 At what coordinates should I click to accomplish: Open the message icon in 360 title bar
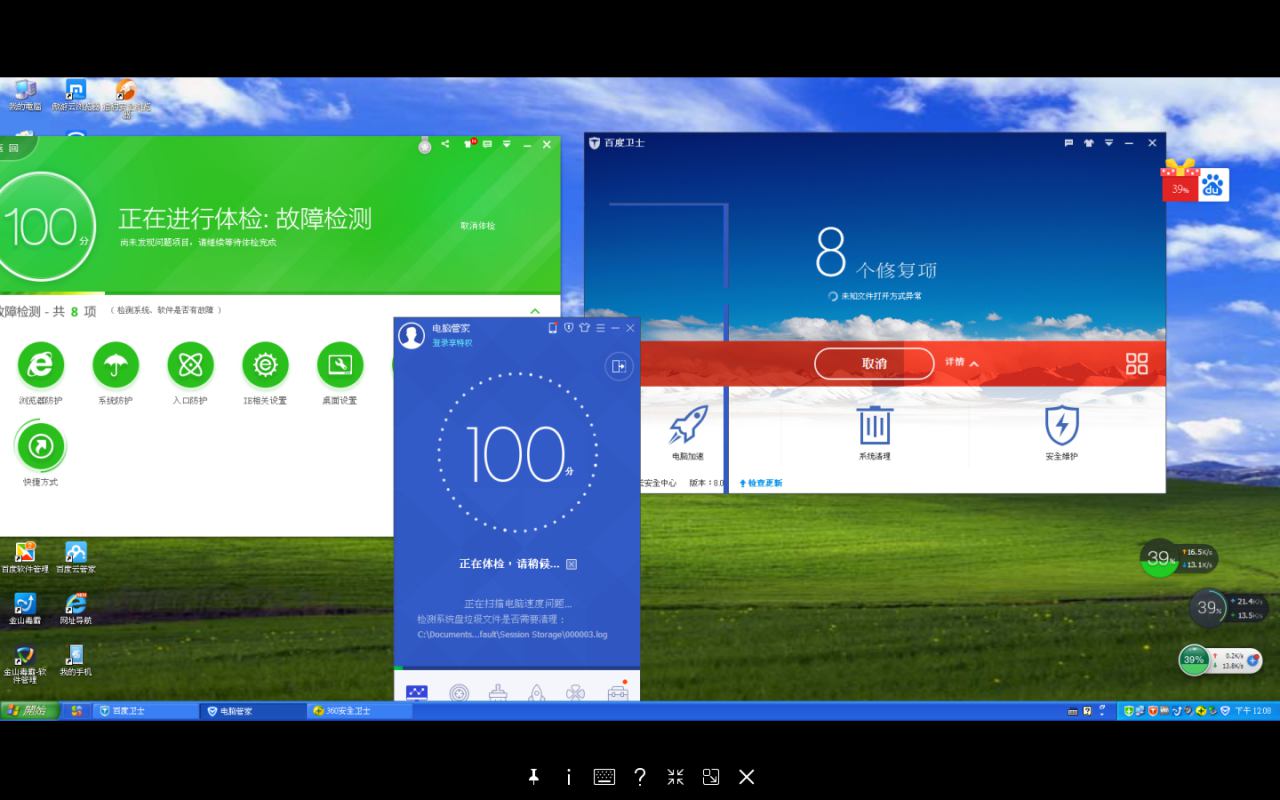(x=487, y=144)
